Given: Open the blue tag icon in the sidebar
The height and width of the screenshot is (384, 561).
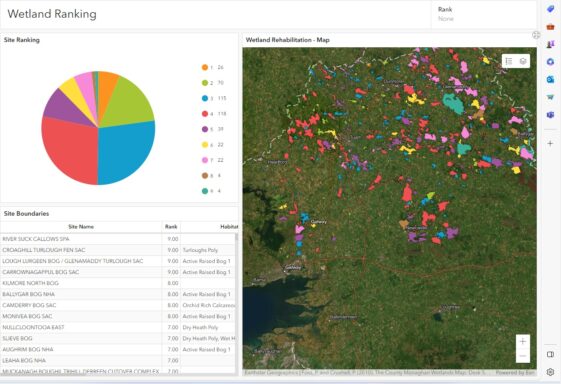Looking at the screenshot, I should click(550, 9).
